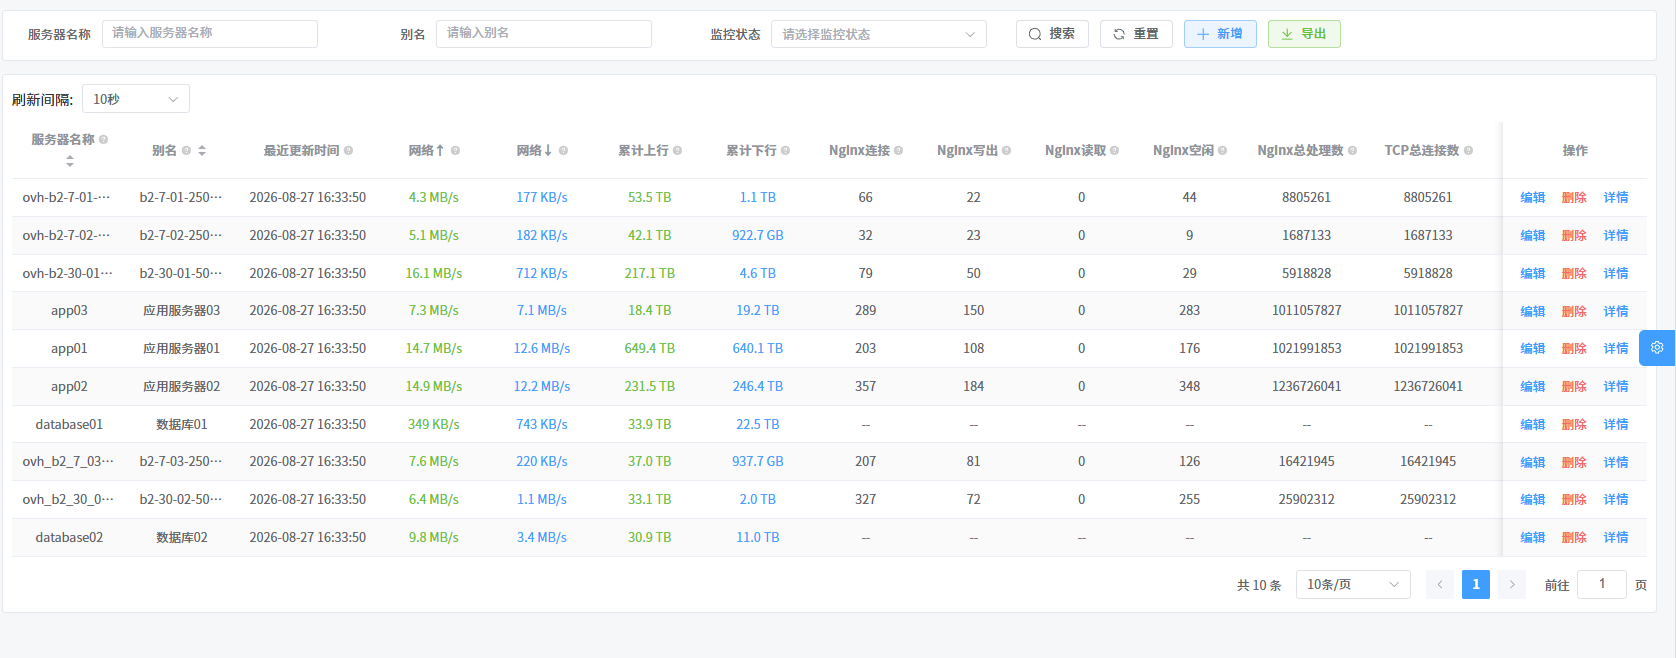Open the 10条/页 page size dropdown
Screen dimensions: 1676x658
[1353, 584]
